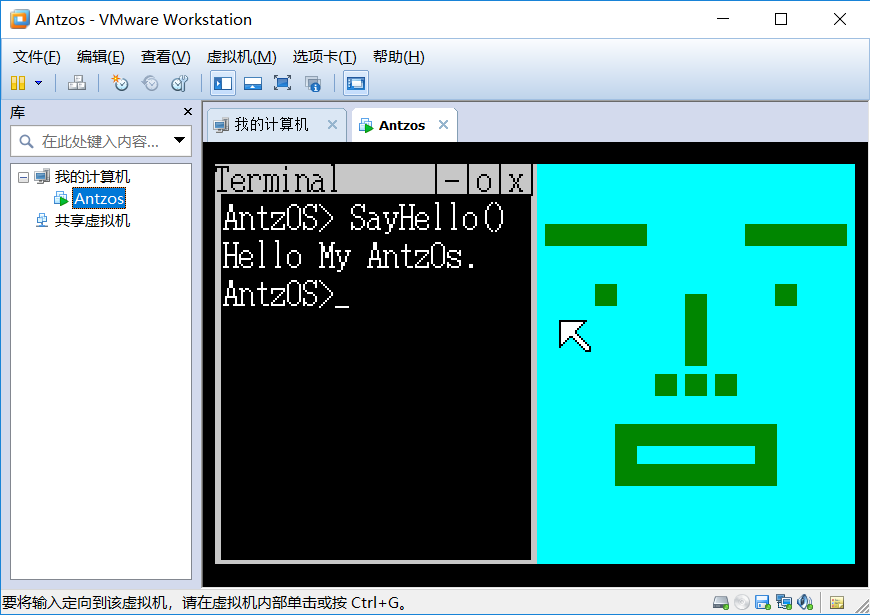Enter full screen mode via the toolbar icon

282,83
